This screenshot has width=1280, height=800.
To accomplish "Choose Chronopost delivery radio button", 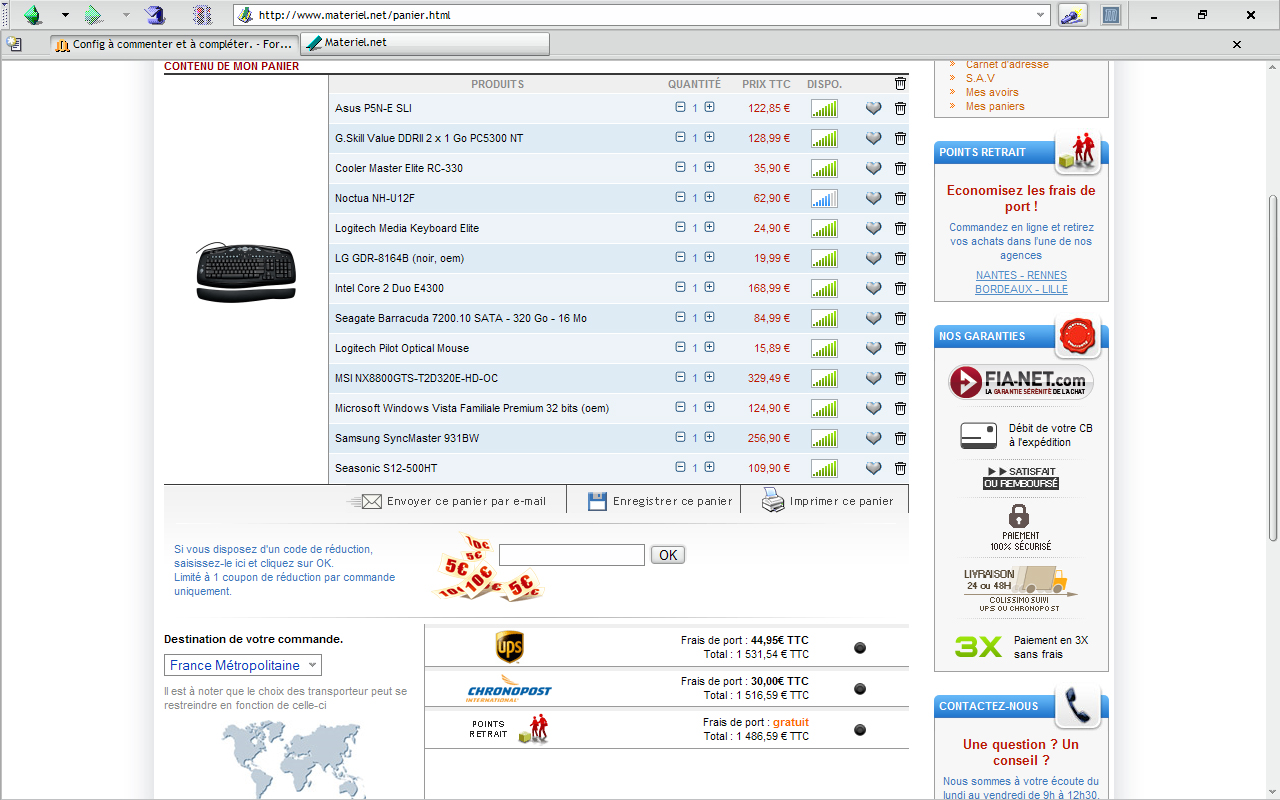I will point(860,689).
